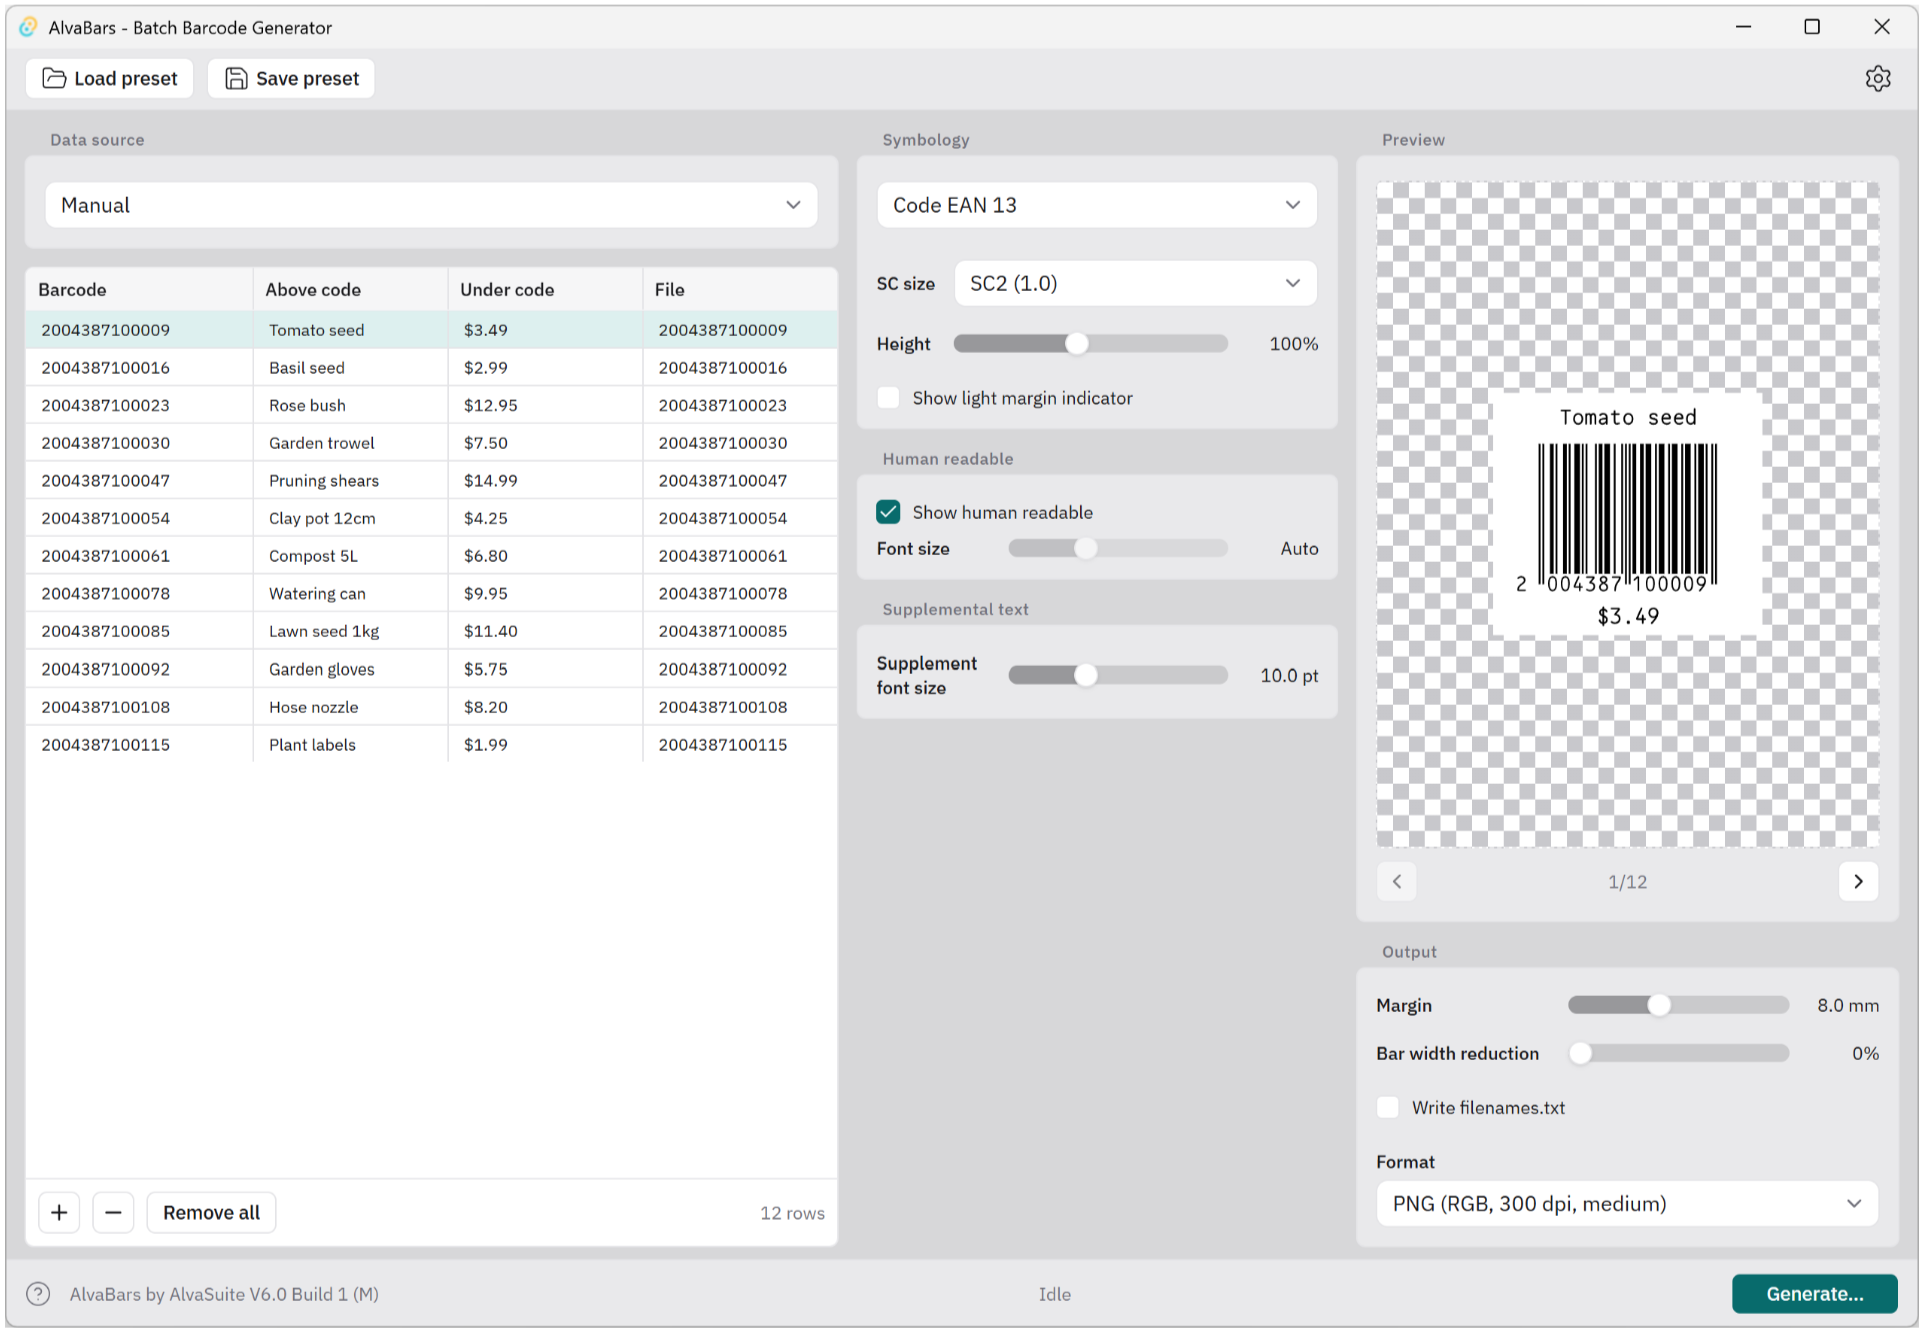This screenshot has height=1332, width=1924.
Task: Click the Idle status text
Action: (x=1054, y=1294)
